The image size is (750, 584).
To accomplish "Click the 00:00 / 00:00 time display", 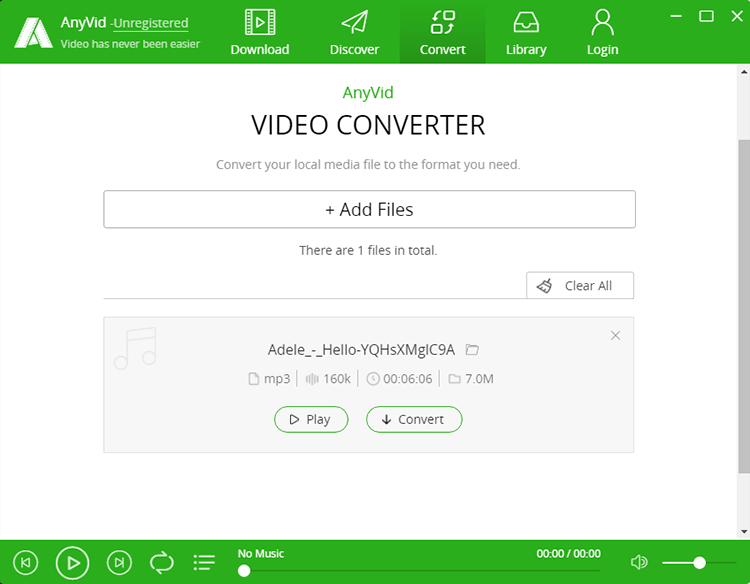I will pos(568,553).
